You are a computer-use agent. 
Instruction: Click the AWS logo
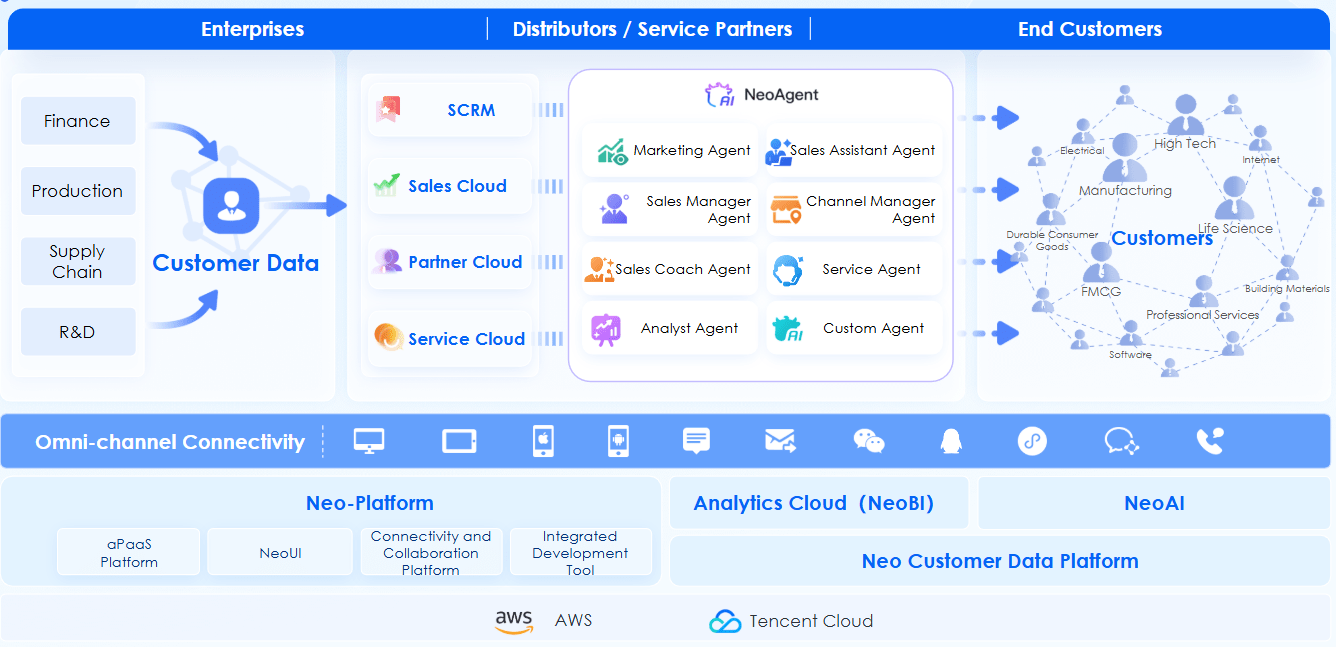pyautogui.click(x=514, y=621)
